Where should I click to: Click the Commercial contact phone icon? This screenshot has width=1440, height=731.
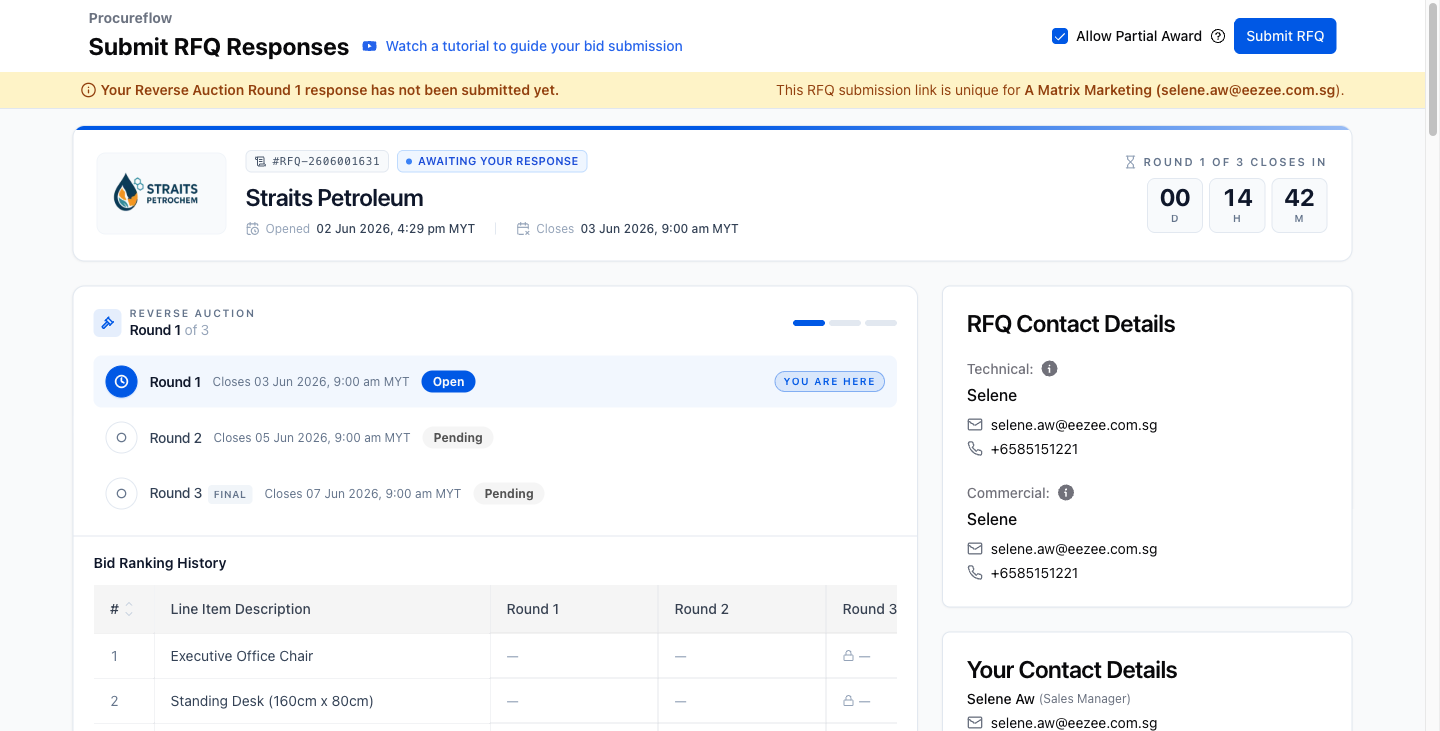pyautogui.click(x=975, y=573)
